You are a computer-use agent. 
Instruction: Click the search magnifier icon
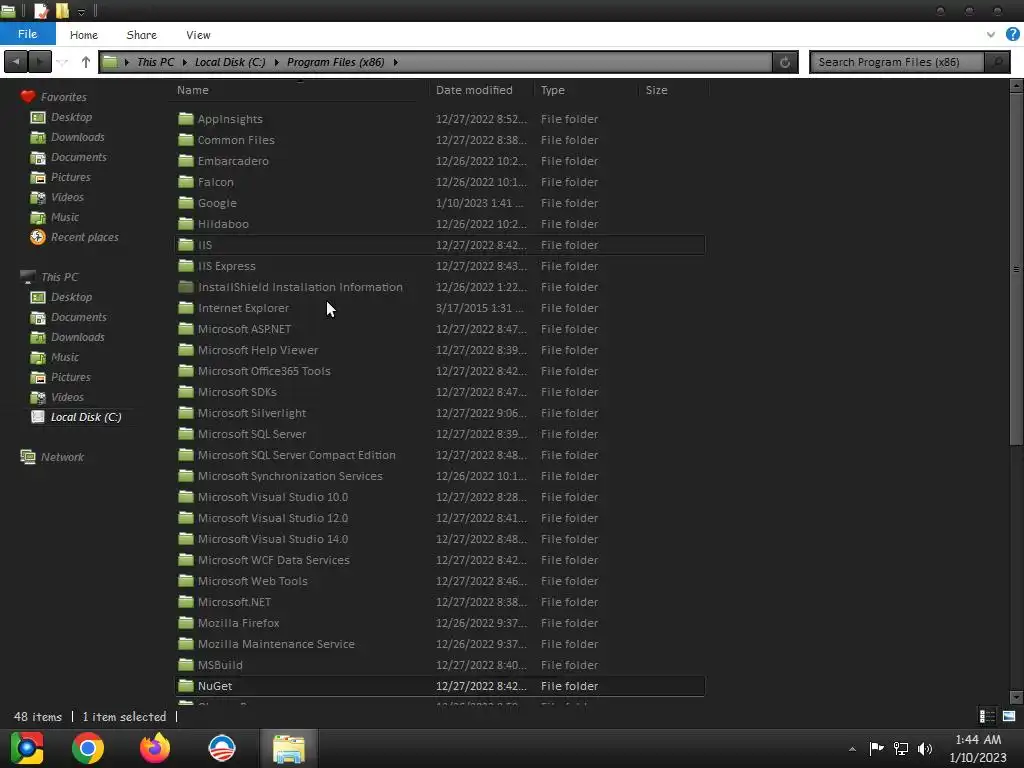point(997,62)
